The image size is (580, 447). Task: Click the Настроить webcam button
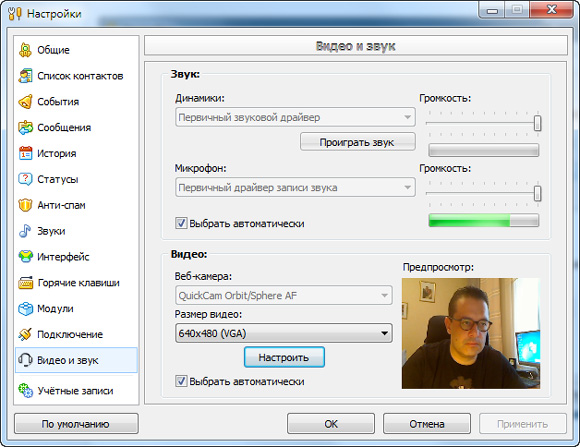tap(284, 357)
